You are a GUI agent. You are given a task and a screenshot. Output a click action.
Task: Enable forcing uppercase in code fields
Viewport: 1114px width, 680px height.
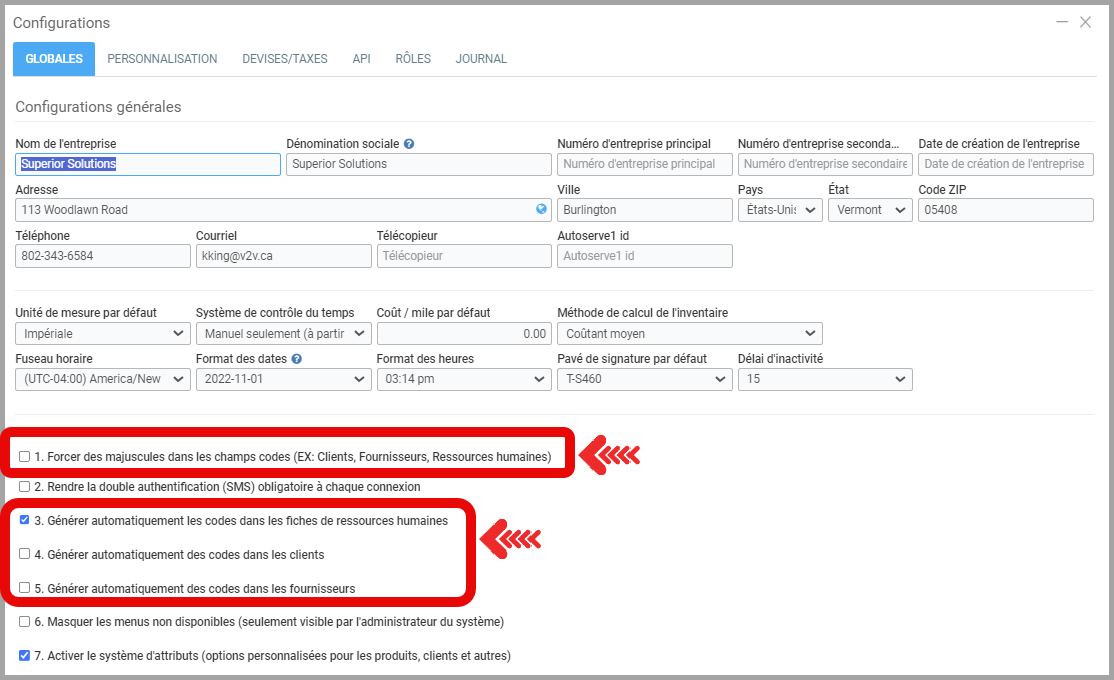click(25, 457)
